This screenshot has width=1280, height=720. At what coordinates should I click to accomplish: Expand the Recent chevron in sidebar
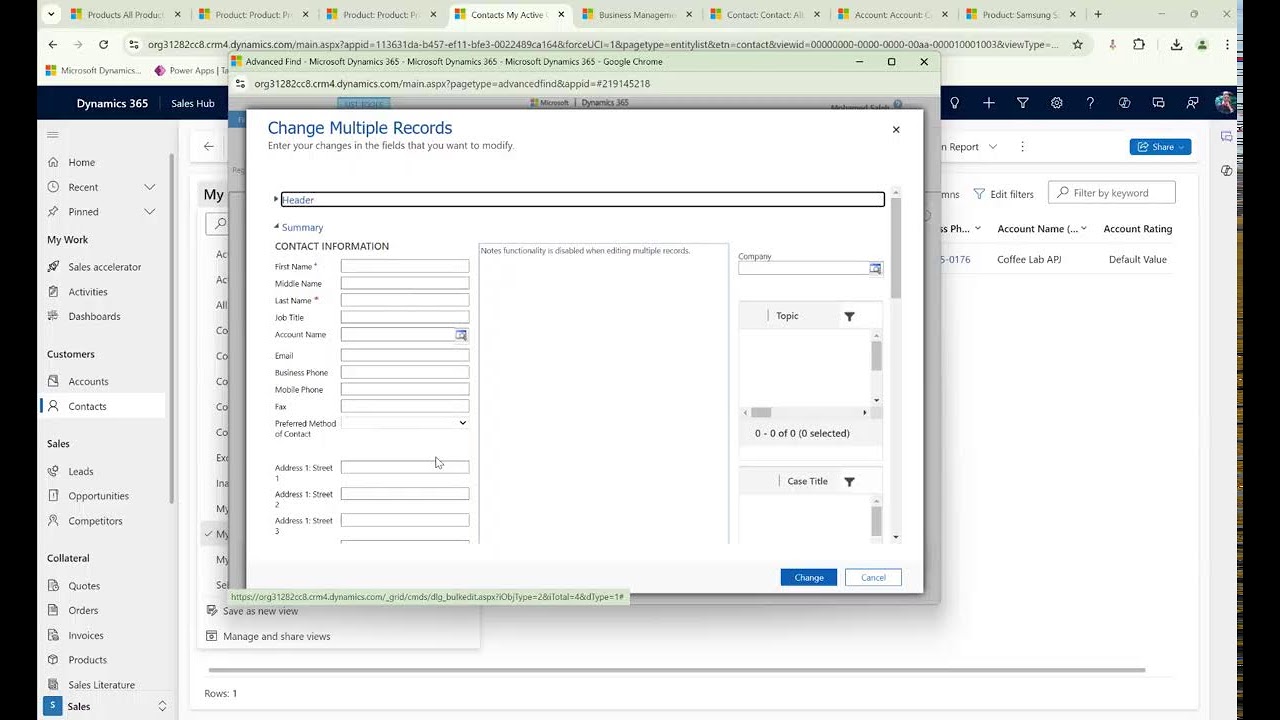click(x=150, y=187)
